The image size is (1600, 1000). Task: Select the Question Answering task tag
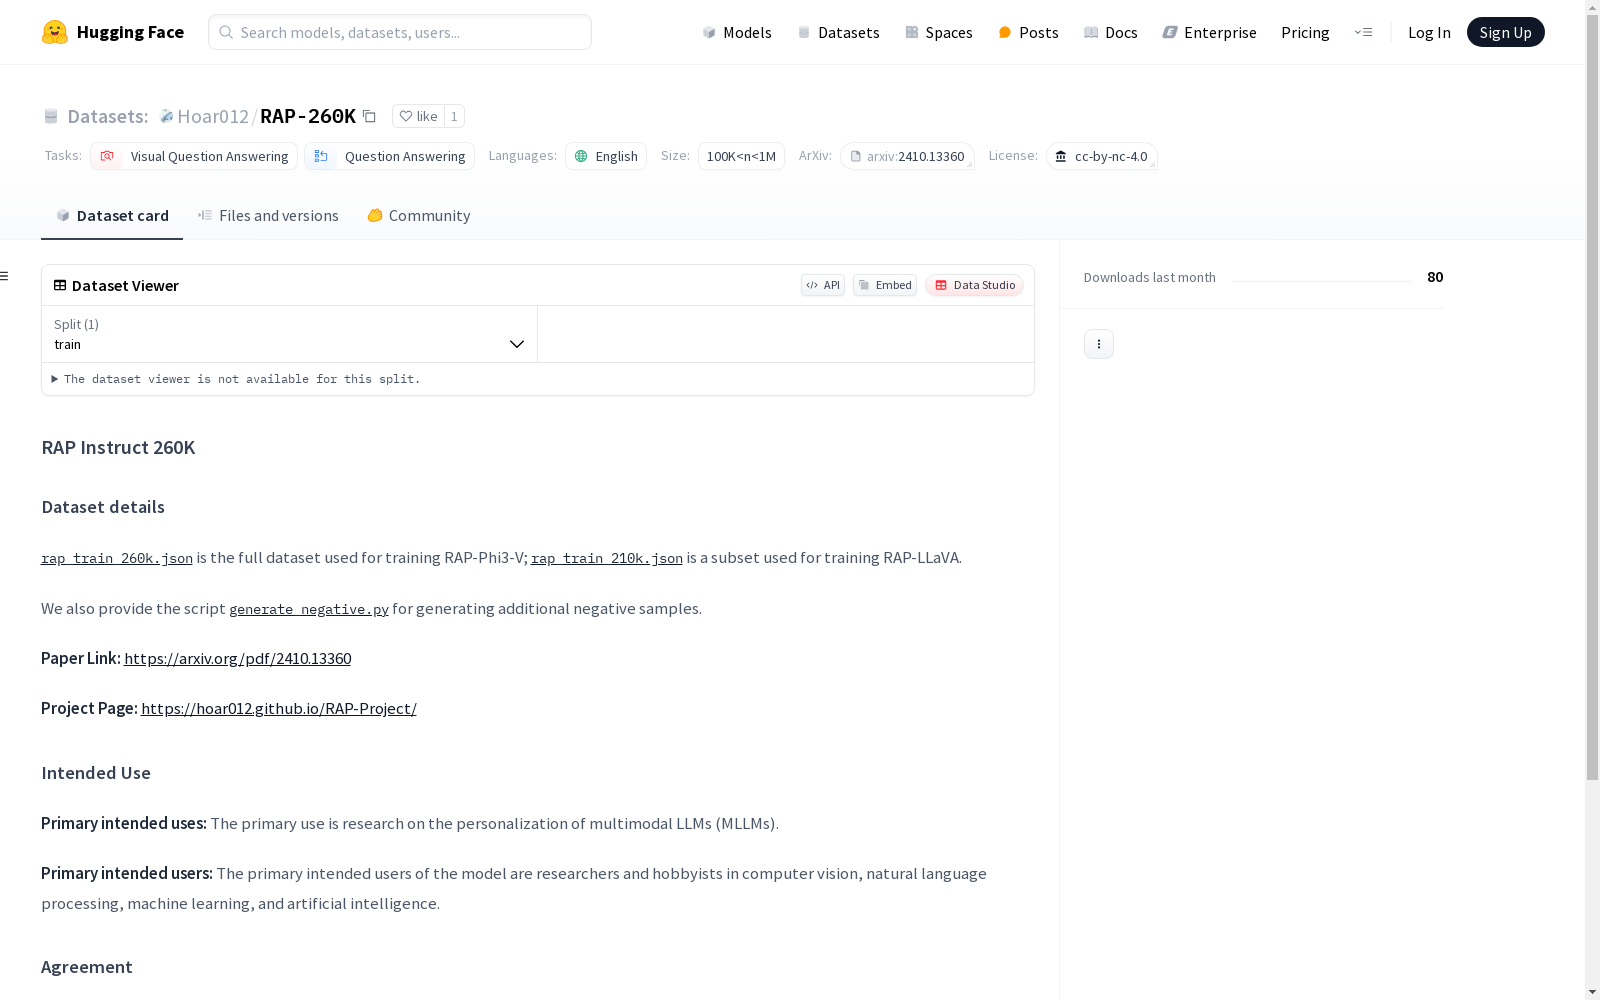pyautogui.click(x=389, y=156)
